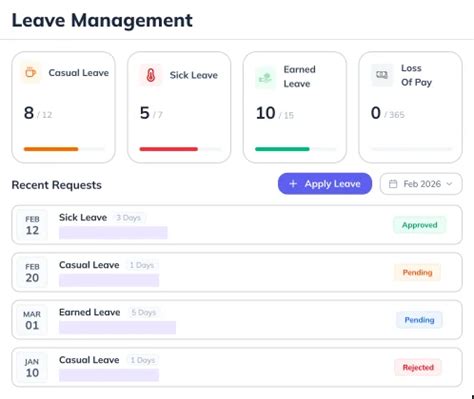The image size is (474, 399).
Task: Select the FEB 20 date tile
Action: click(32, 272)
